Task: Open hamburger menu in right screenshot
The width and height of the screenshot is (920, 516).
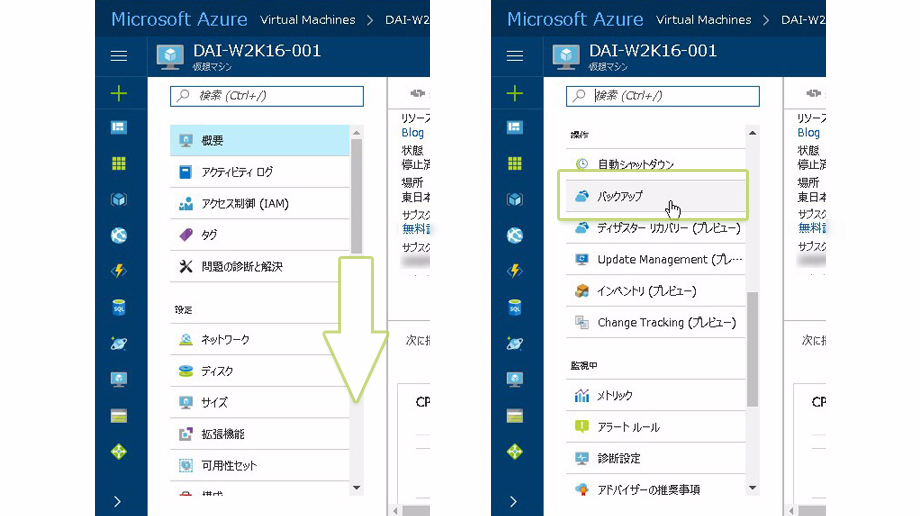Action: tap(515, 56)
